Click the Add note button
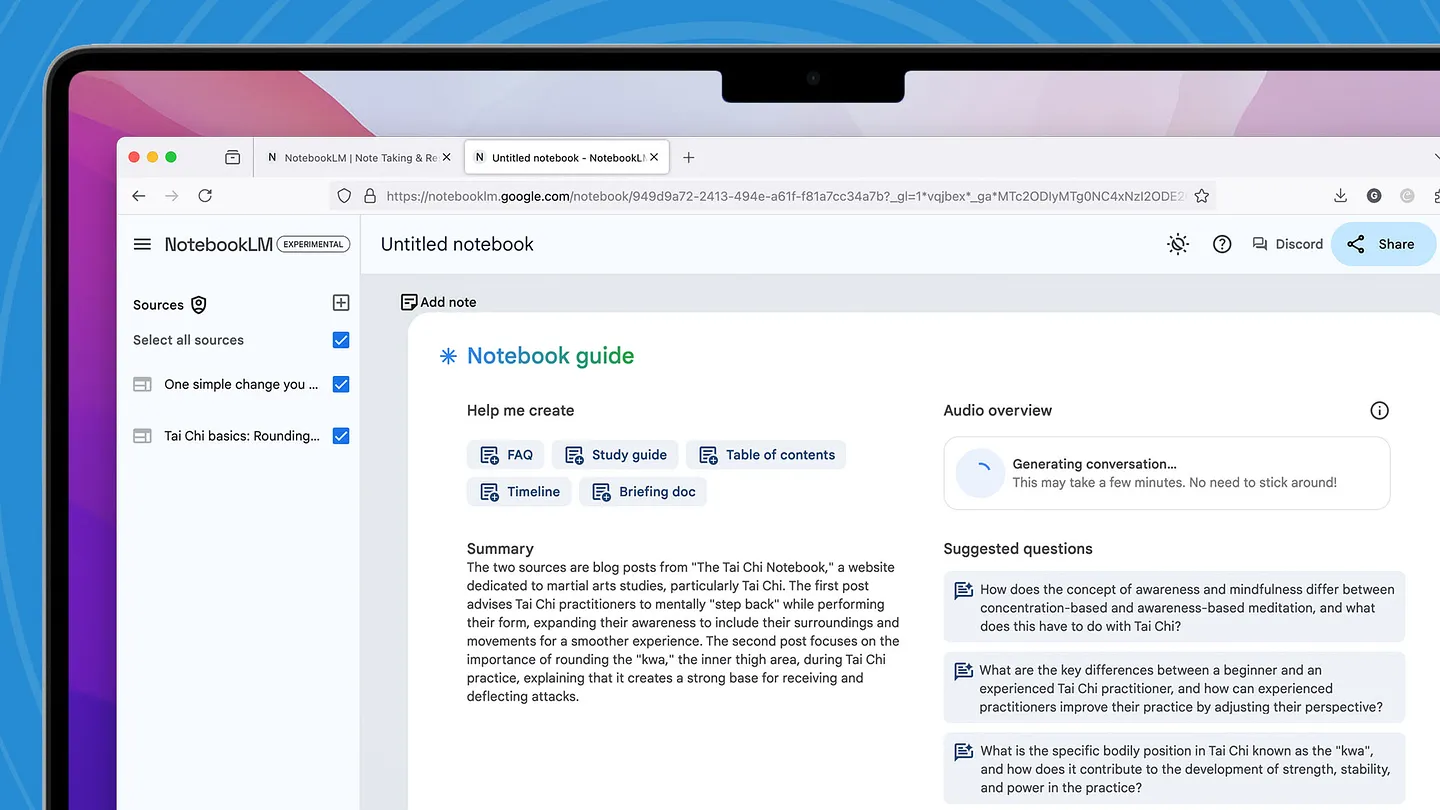Image resolution: width=1440 pixels, height=810 pixels. 438,302
